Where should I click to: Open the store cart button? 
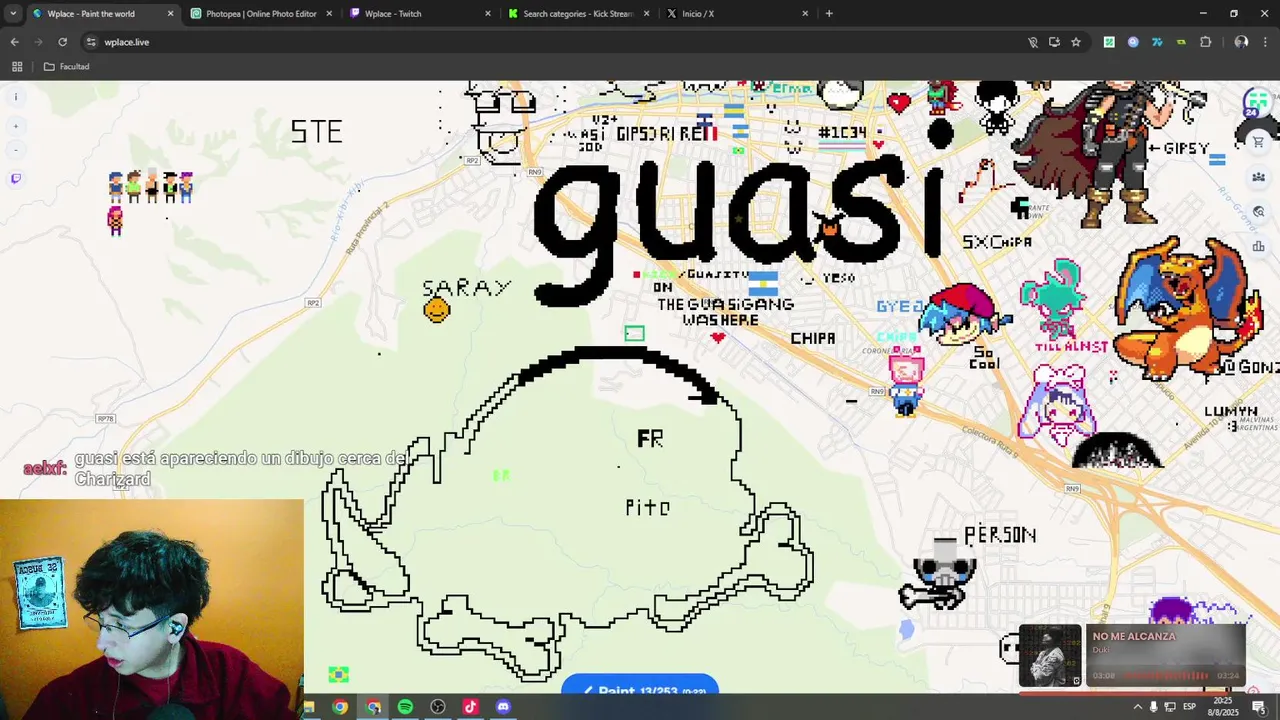1258,142
